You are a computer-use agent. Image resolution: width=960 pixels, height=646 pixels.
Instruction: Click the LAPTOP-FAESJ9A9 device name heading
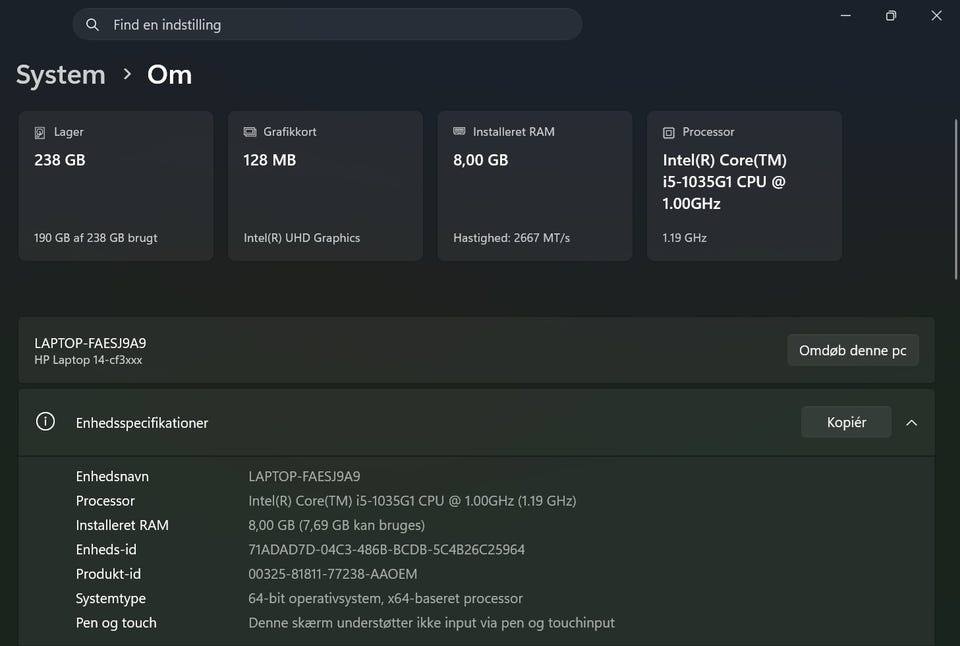click(x=90, y=343)
